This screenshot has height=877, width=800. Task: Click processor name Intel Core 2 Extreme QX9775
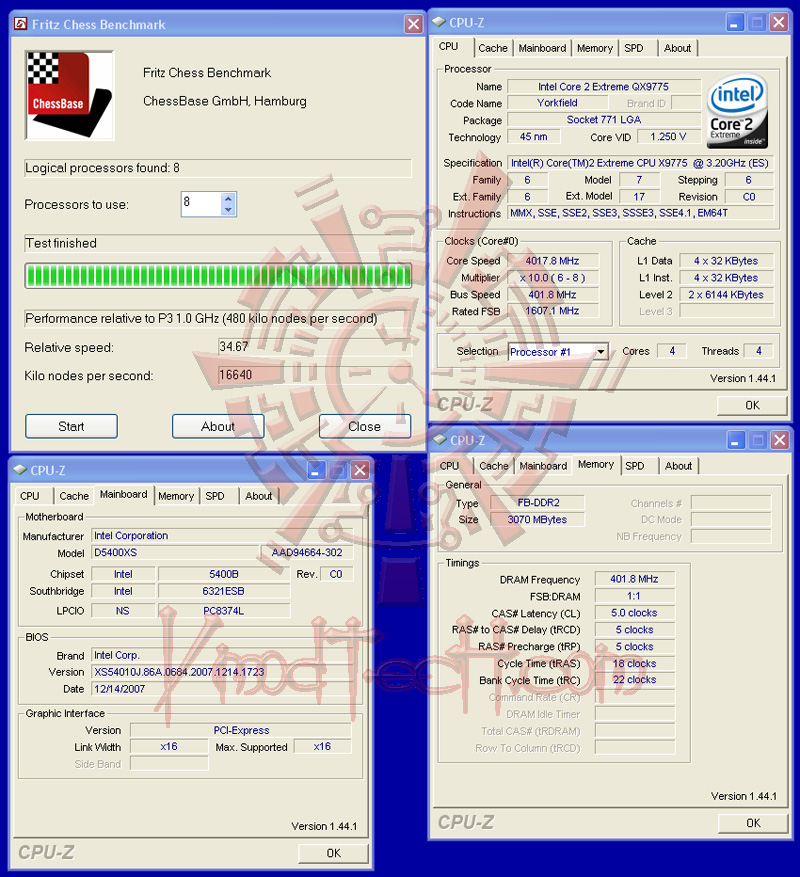(x=604, y=87)
